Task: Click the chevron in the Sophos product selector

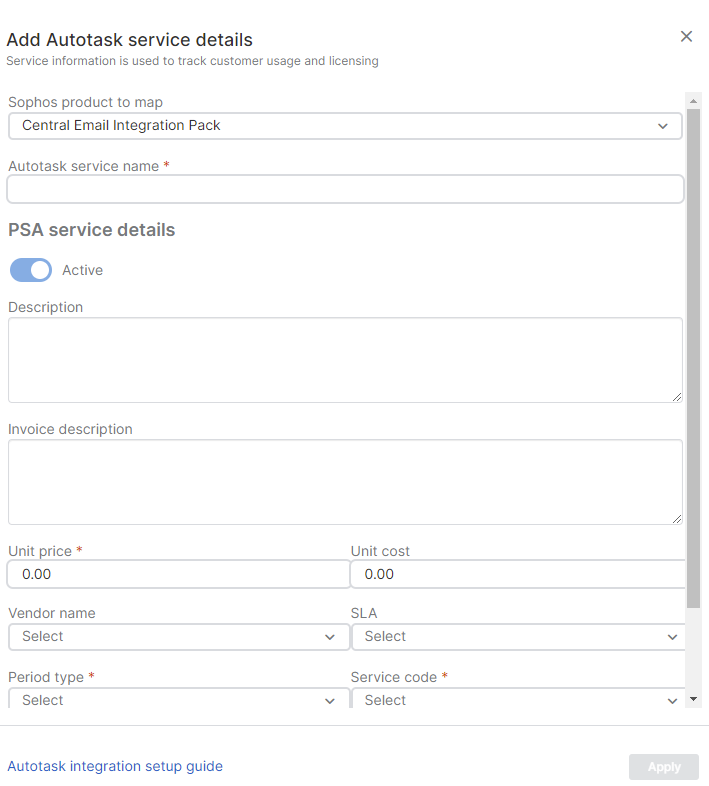Action: (663, 126)
